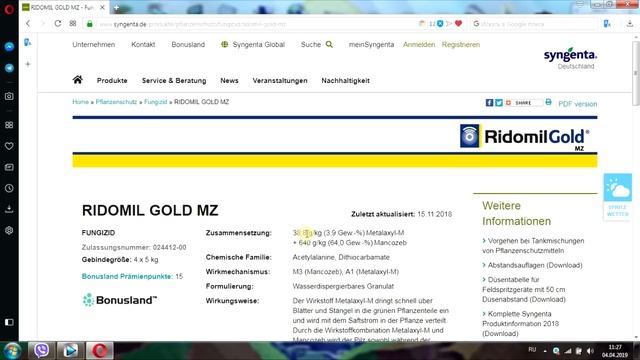640x360 pixels.
Task: Open settings gear in sidebar
Action: [9, 231]
